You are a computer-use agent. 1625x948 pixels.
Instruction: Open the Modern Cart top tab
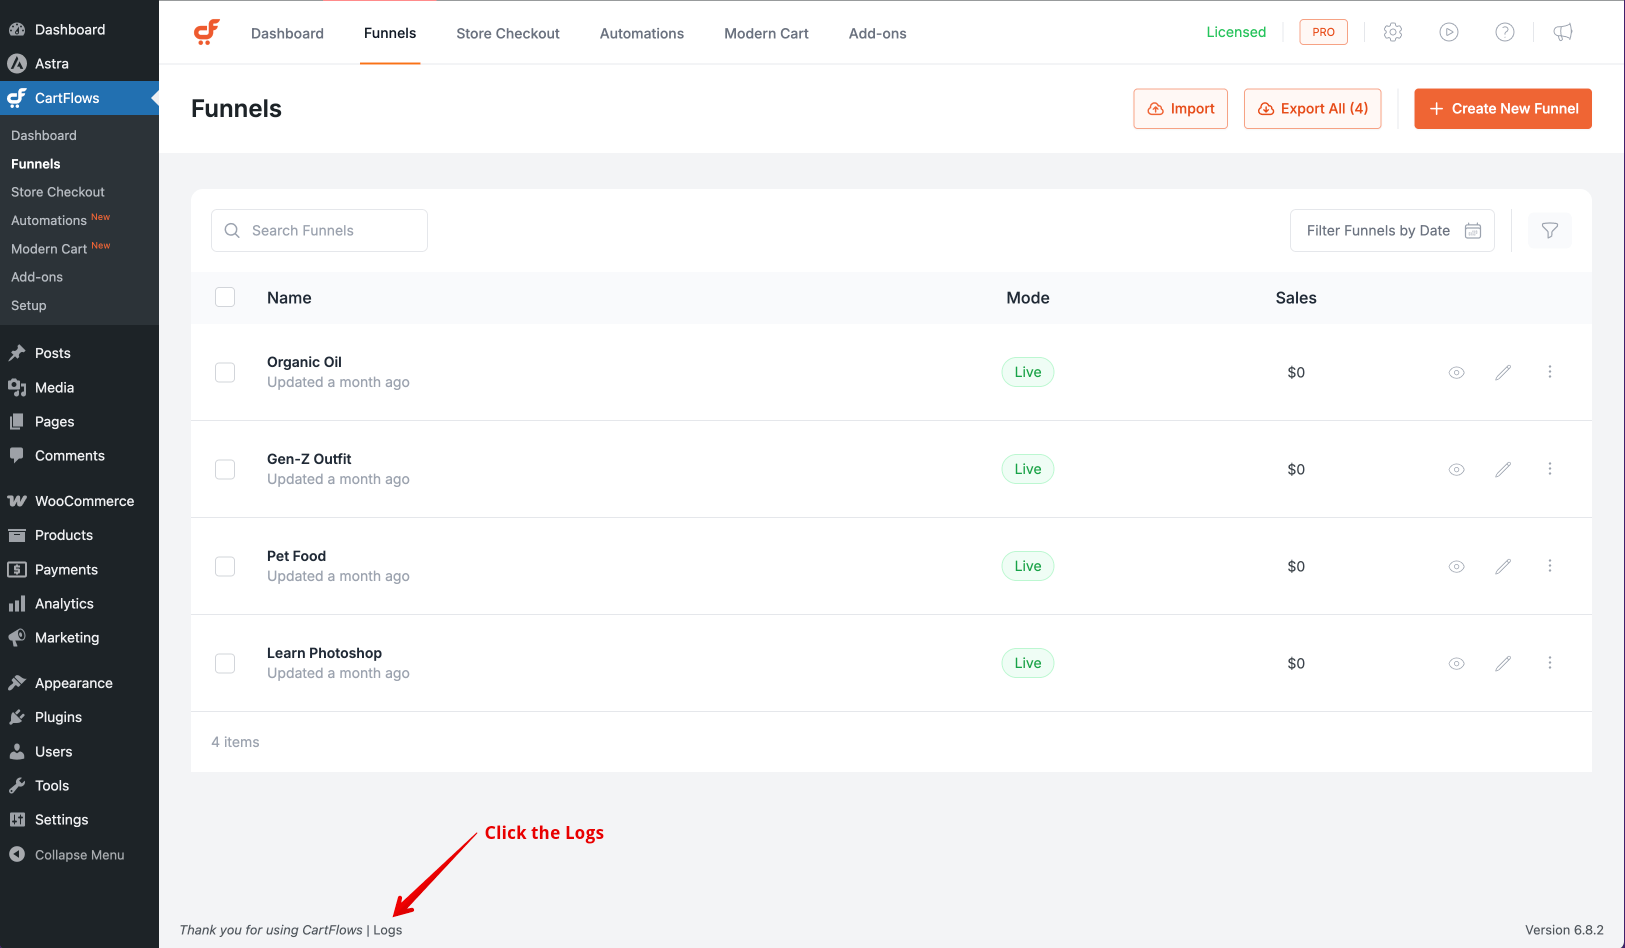(x=766, y=33)
